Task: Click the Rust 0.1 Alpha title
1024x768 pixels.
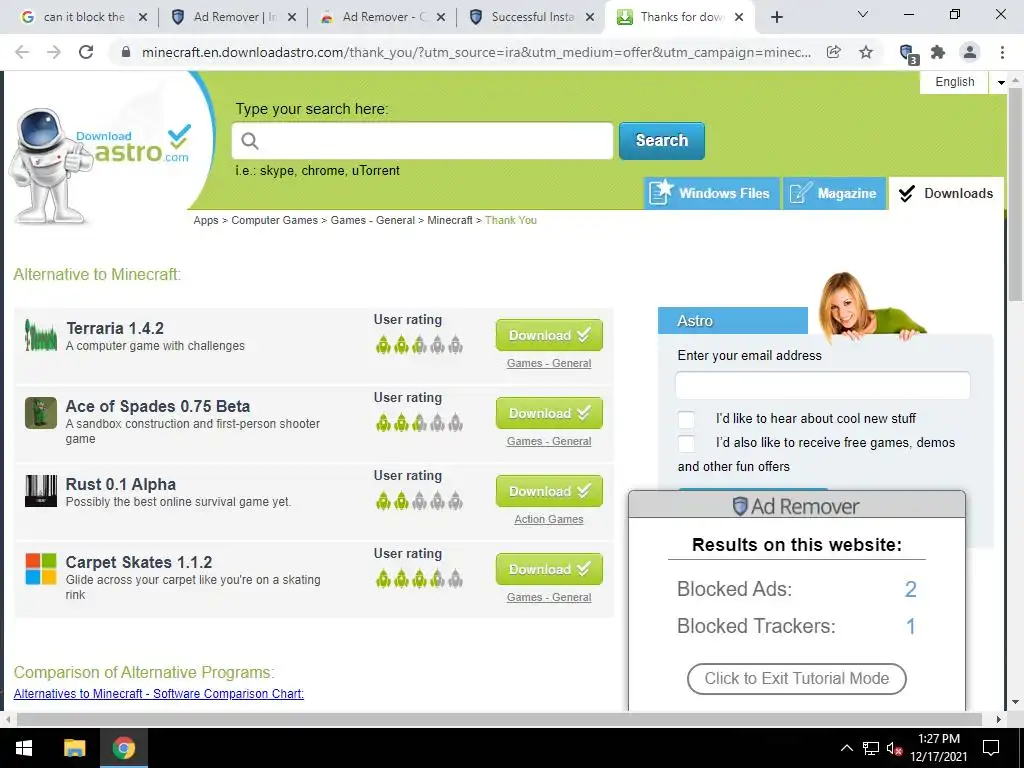Action: (x=121, y=484)
